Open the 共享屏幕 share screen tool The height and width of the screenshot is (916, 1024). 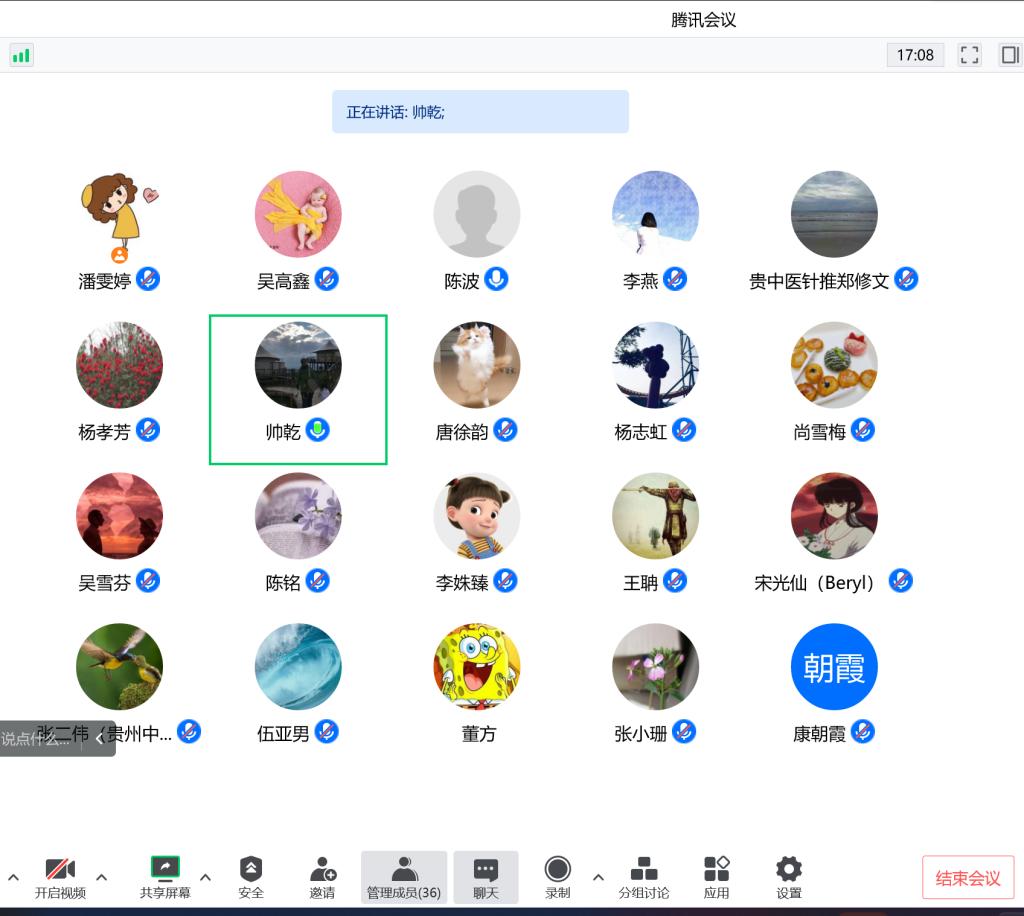(x=165, y=877)
